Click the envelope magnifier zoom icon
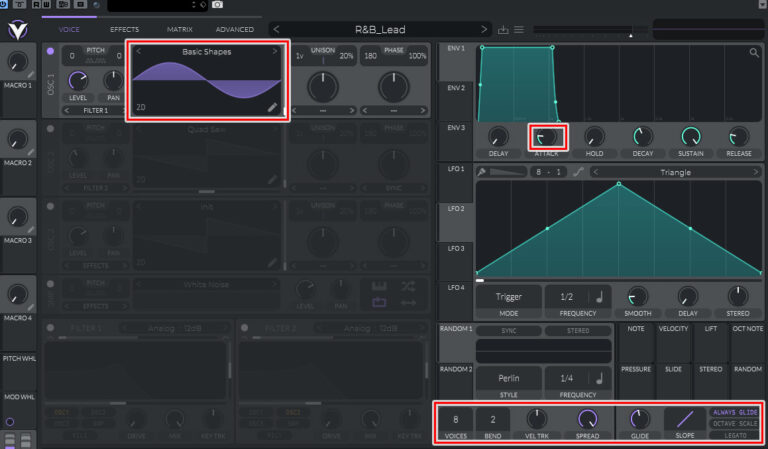 tap(753, 52)
